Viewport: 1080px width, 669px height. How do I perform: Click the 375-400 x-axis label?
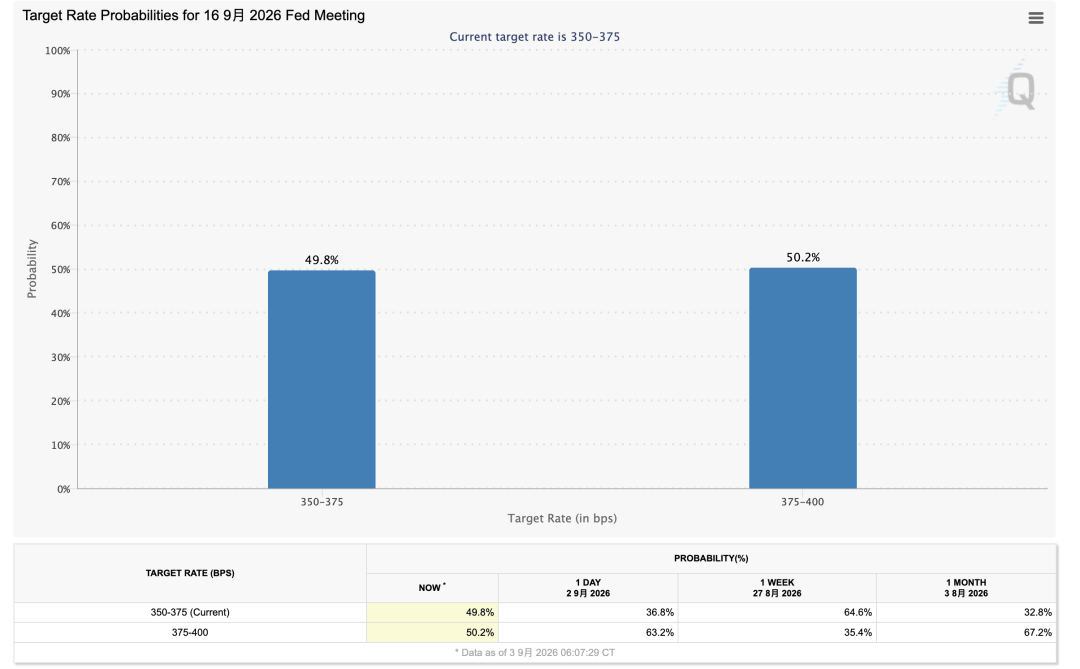802,502
